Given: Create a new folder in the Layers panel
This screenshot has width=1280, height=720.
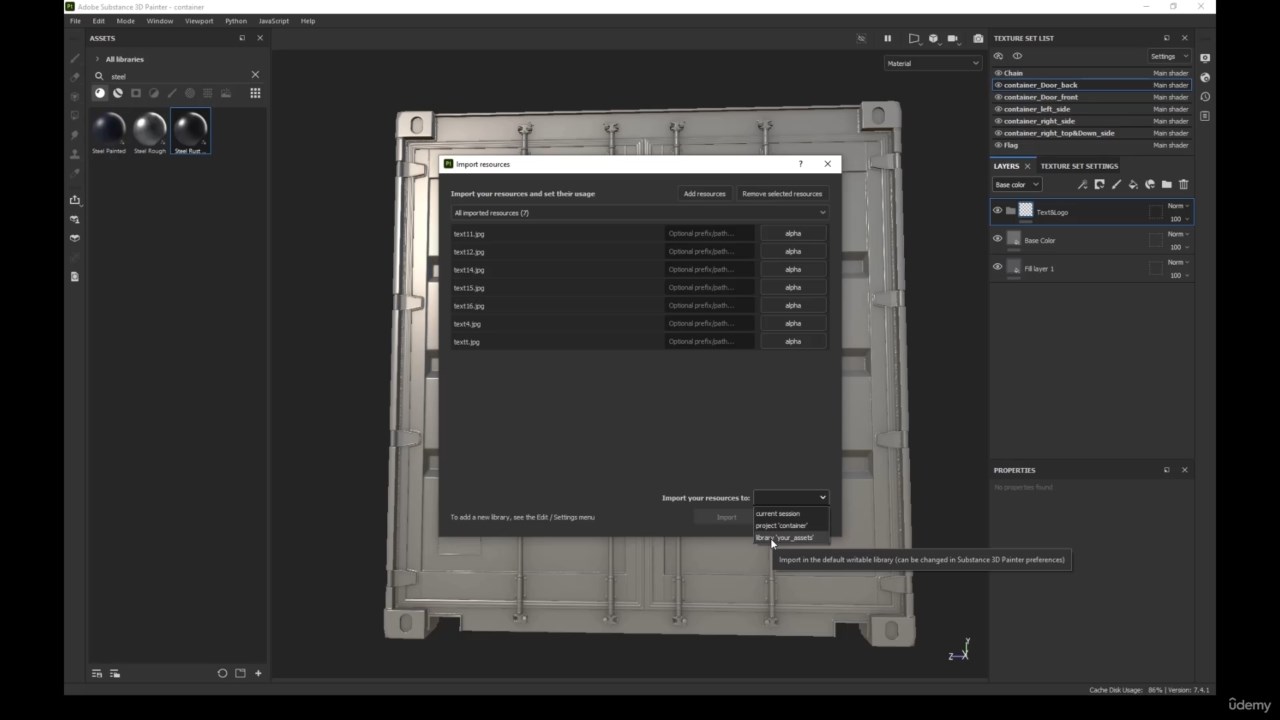Looking at the screenshot, I should 1166,184.
